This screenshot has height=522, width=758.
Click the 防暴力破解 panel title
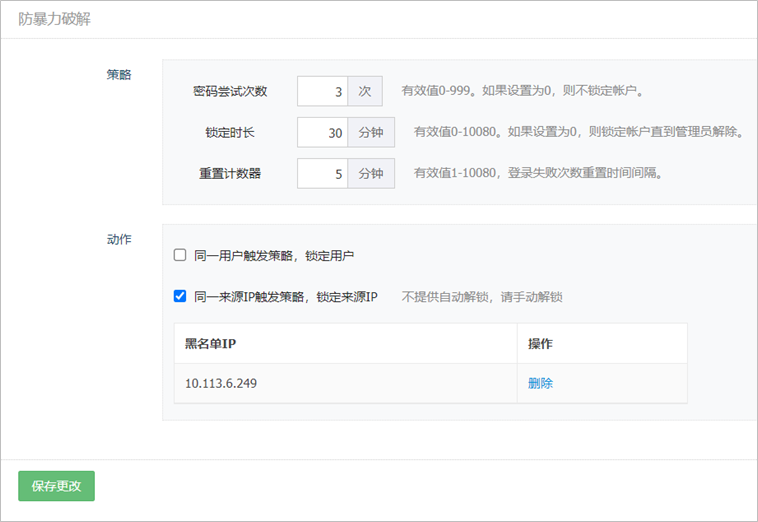[x=54, y=19]
